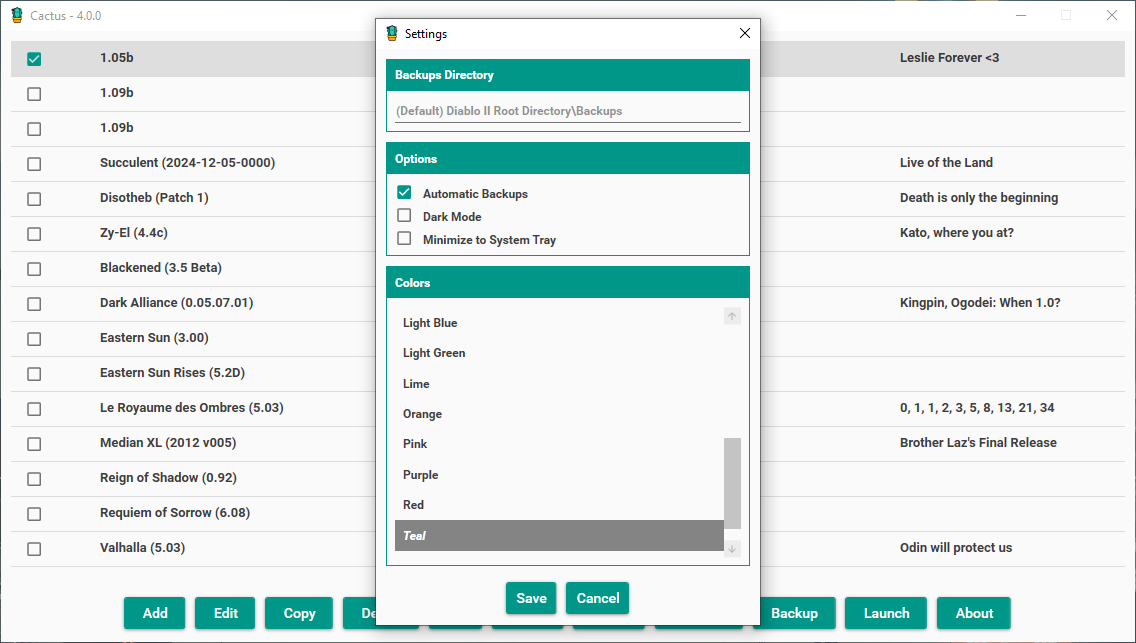Image resolution: width=1136 pixels, height=643 pixels.
Task: Click 'Kingpin, Ogodei: When 1.0?' text
Action: pos(980,303)
